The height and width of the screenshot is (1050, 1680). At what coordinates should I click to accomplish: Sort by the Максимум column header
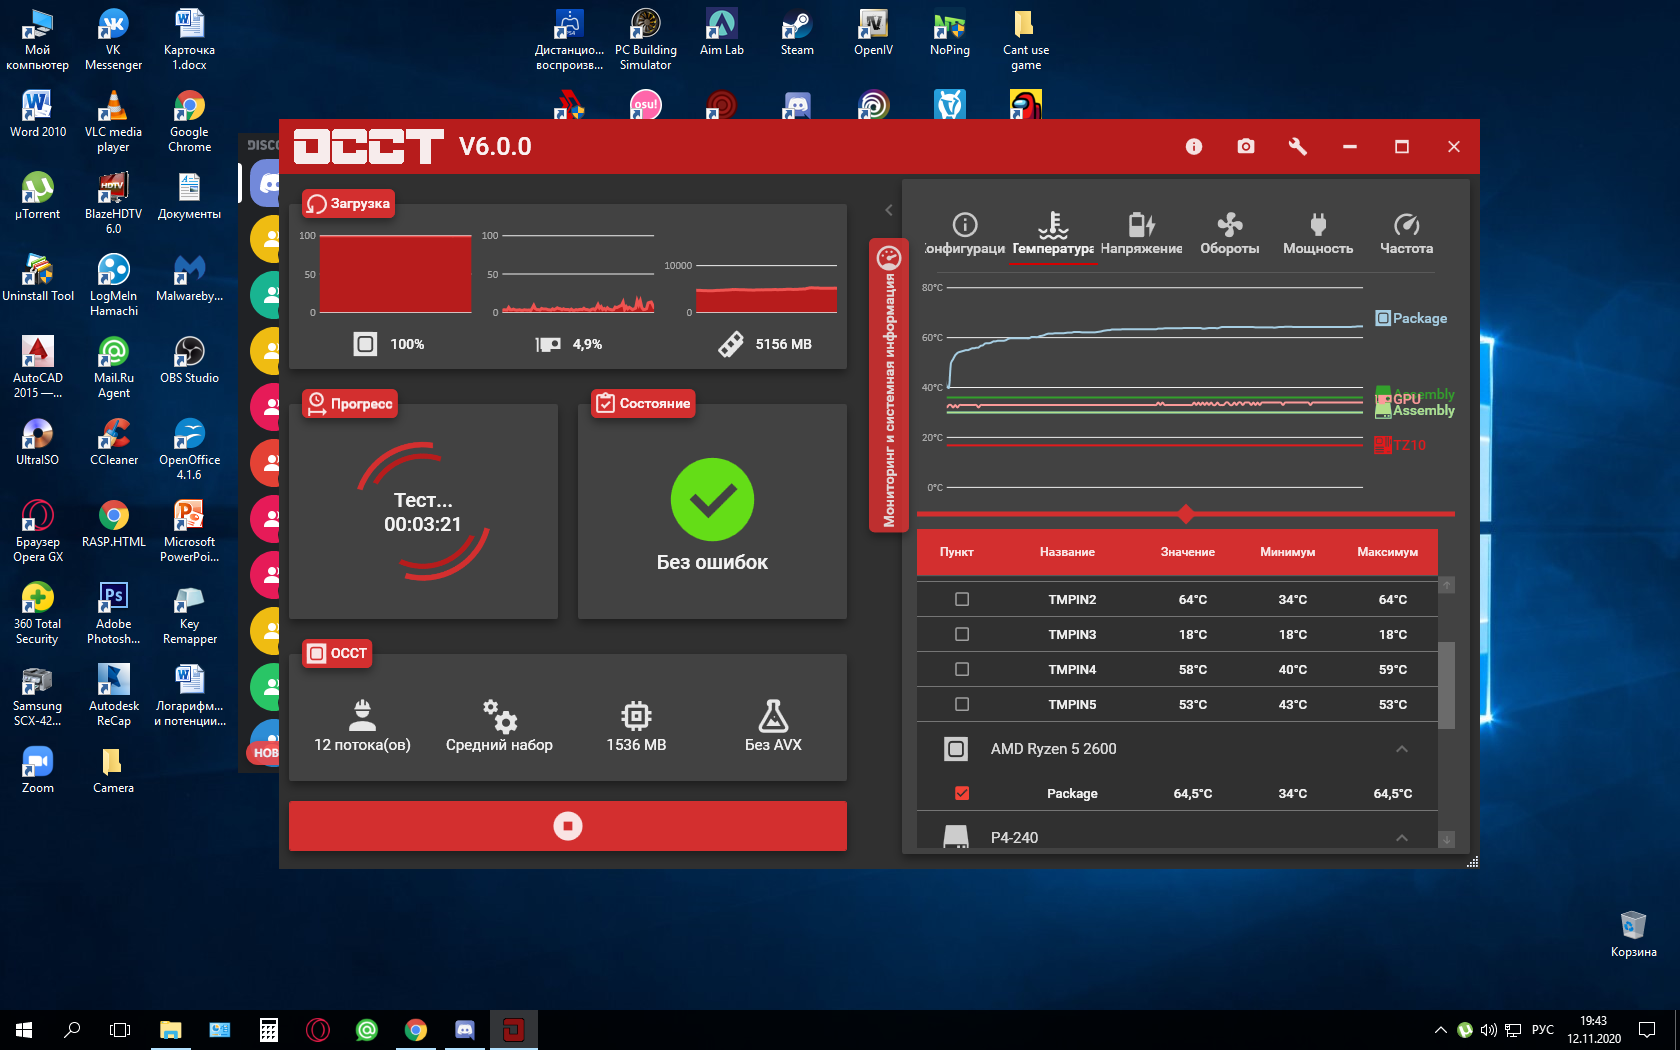pos(1388,552)
